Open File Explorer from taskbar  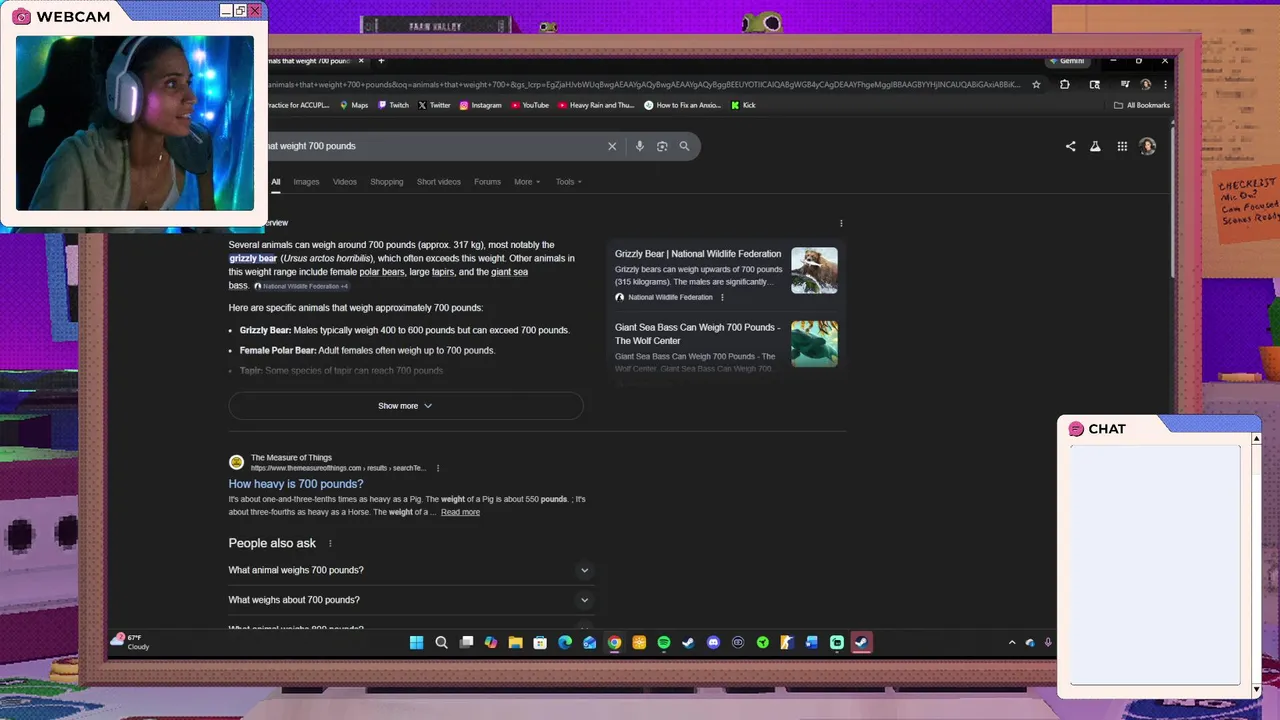[x=515, y=643]
